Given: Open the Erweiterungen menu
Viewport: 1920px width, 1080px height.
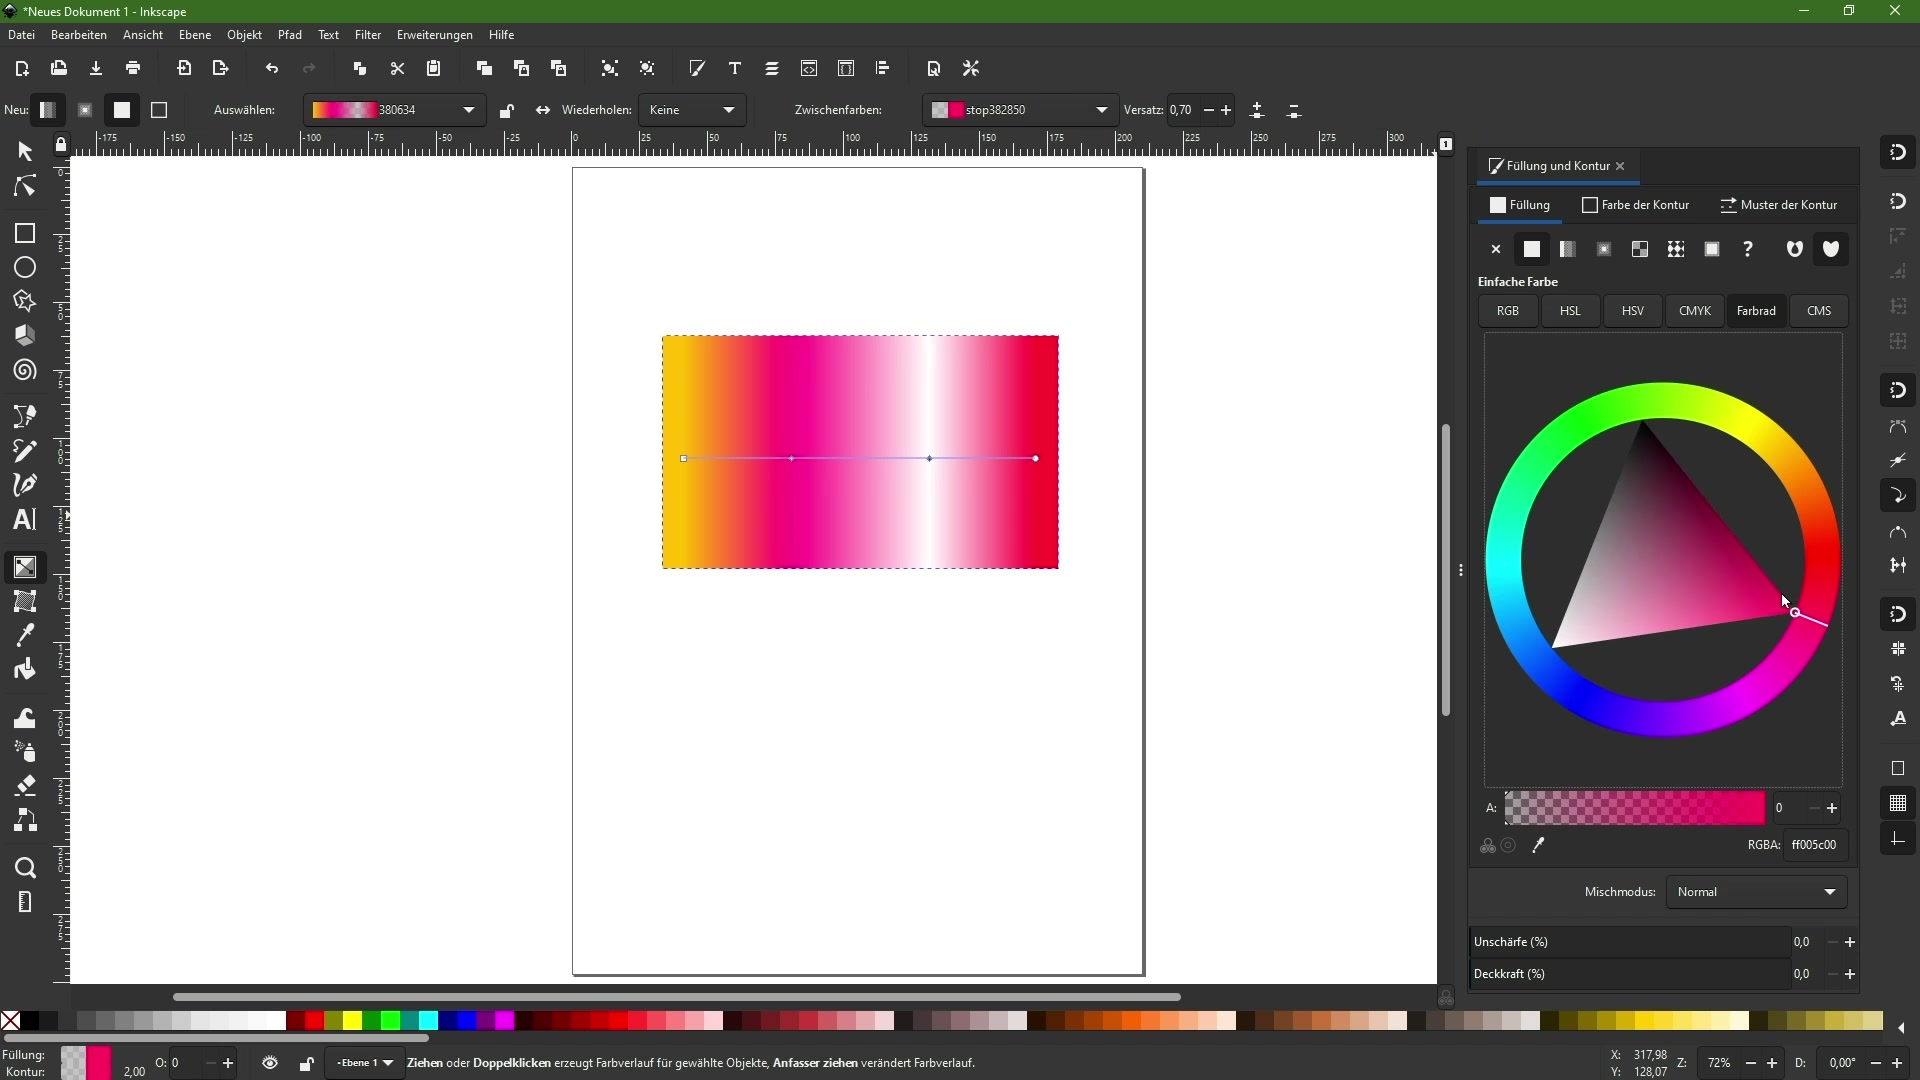Looking at the screenshot, I should pyautogui.click(x=434, y=35).
